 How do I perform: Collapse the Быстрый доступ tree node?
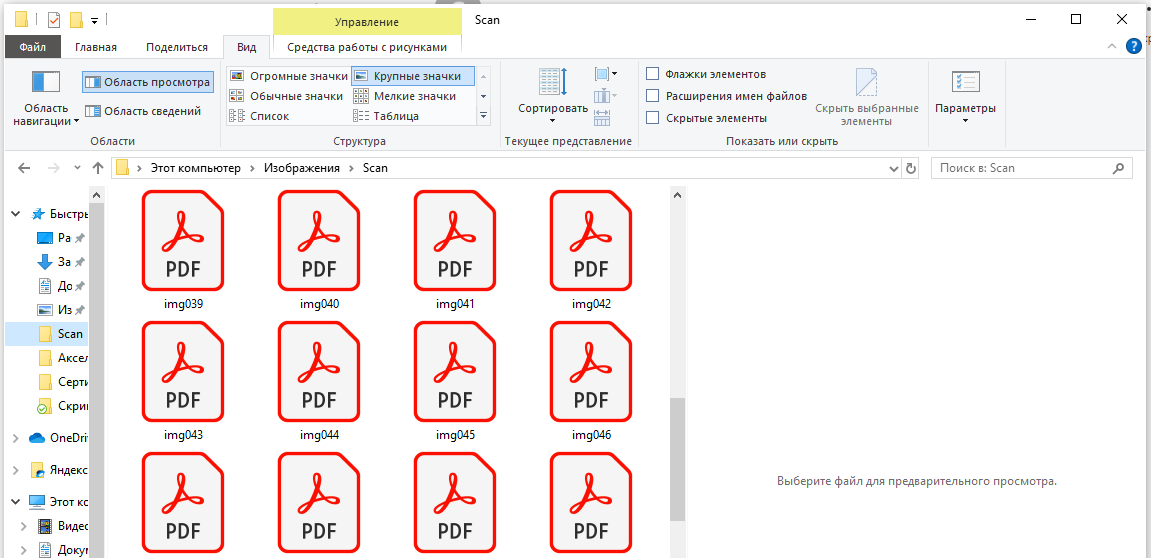16,214
